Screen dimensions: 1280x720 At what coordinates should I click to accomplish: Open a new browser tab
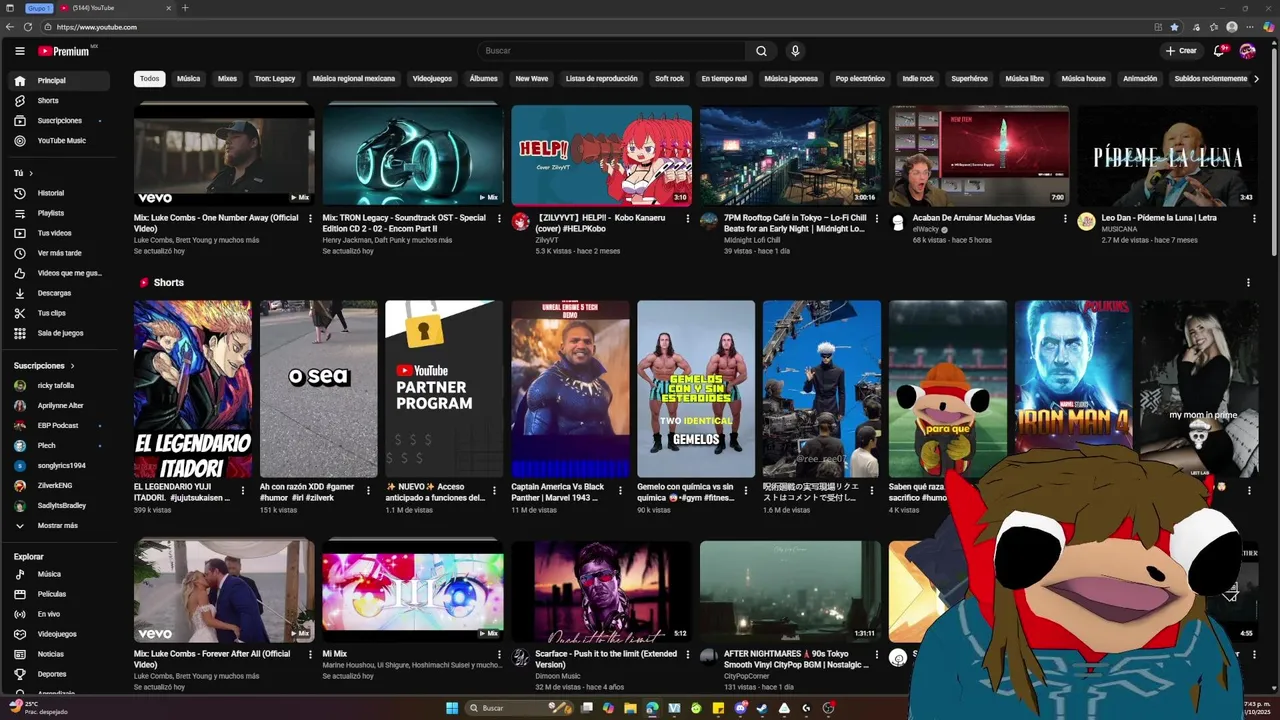click(185, 8)
